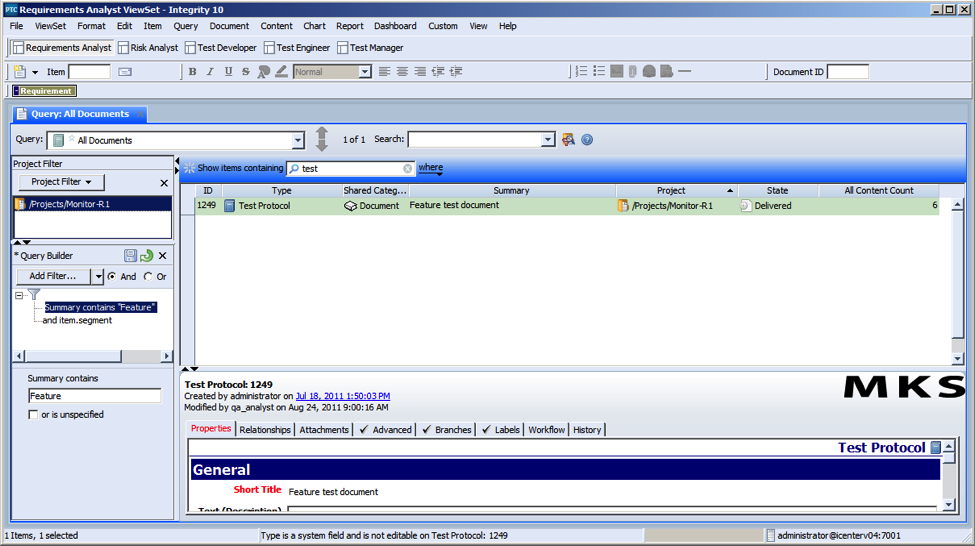
Task: Close the Project Filter panel
Action: 164,183
